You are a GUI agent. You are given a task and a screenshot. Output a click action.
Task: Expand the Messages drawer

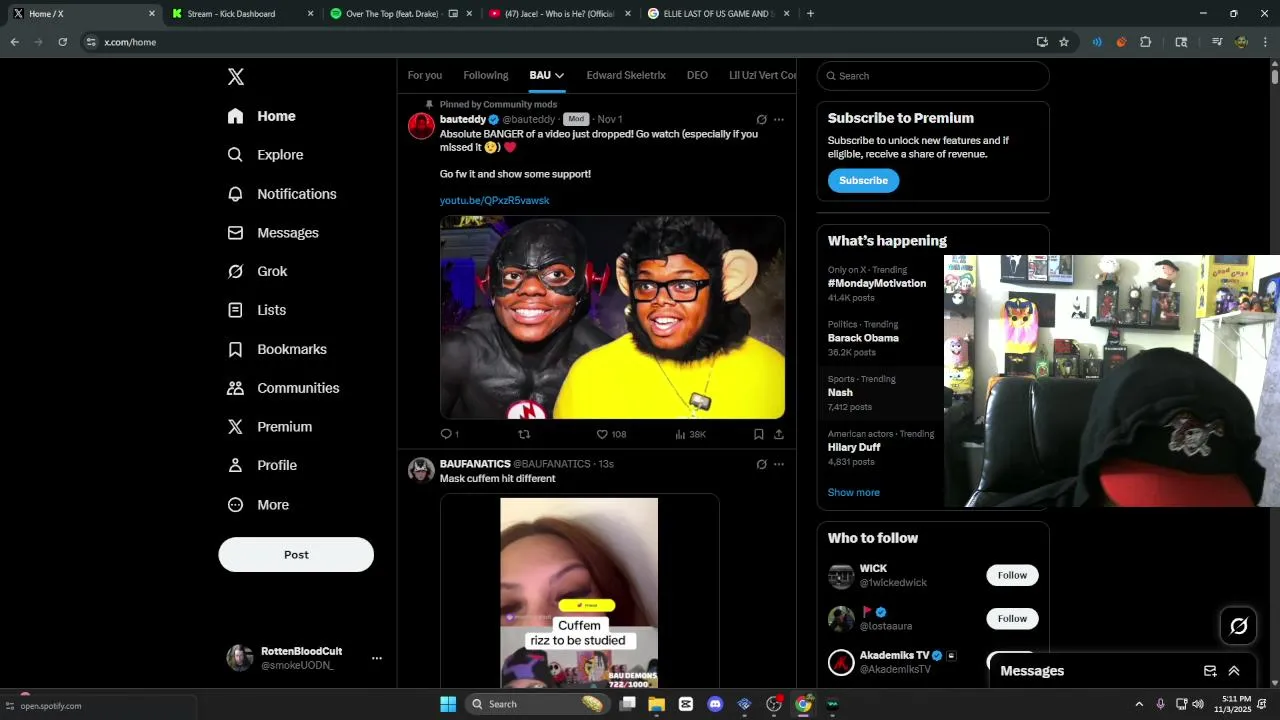[x=1234, y=671]
